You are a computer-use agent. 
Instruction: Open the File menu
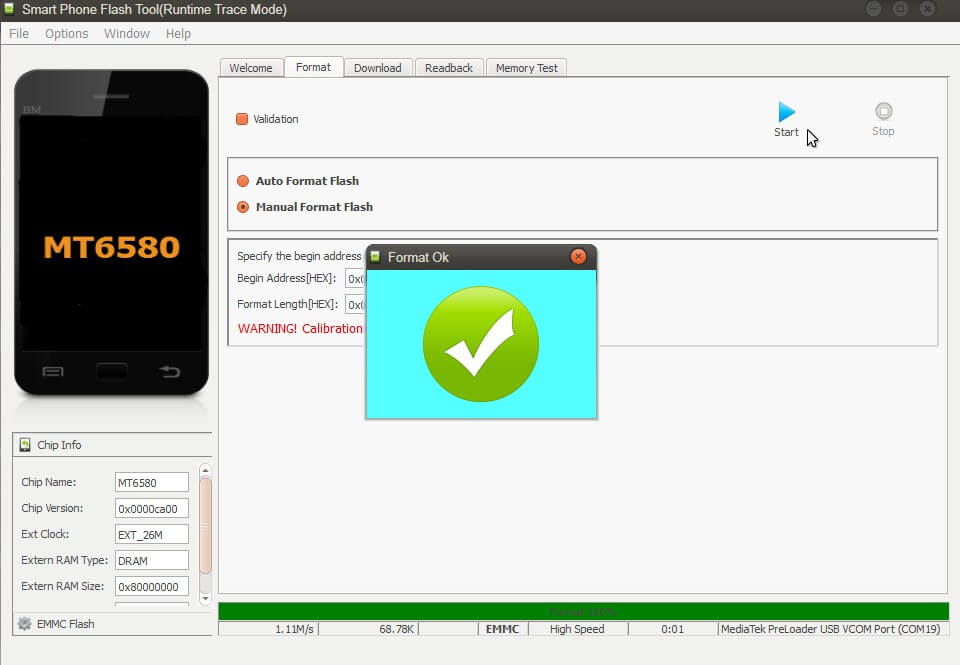coord(19,34)
